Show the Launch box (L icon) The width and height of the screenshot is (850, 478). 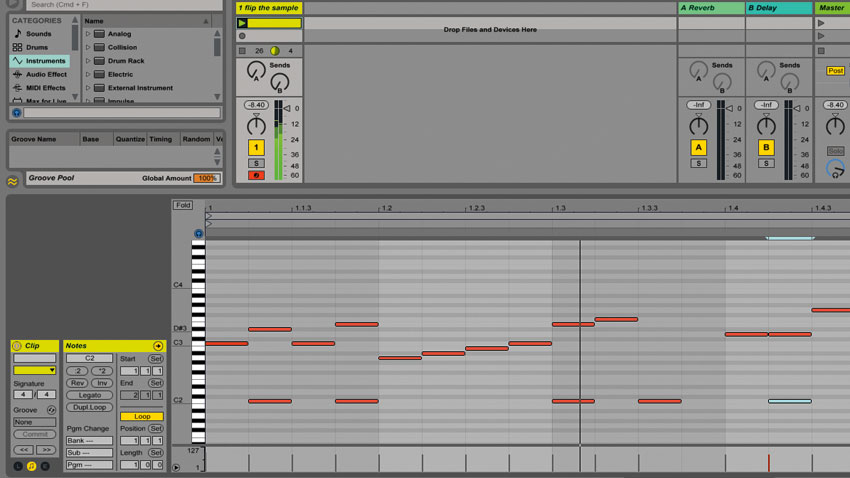click(x=18, y=466)
